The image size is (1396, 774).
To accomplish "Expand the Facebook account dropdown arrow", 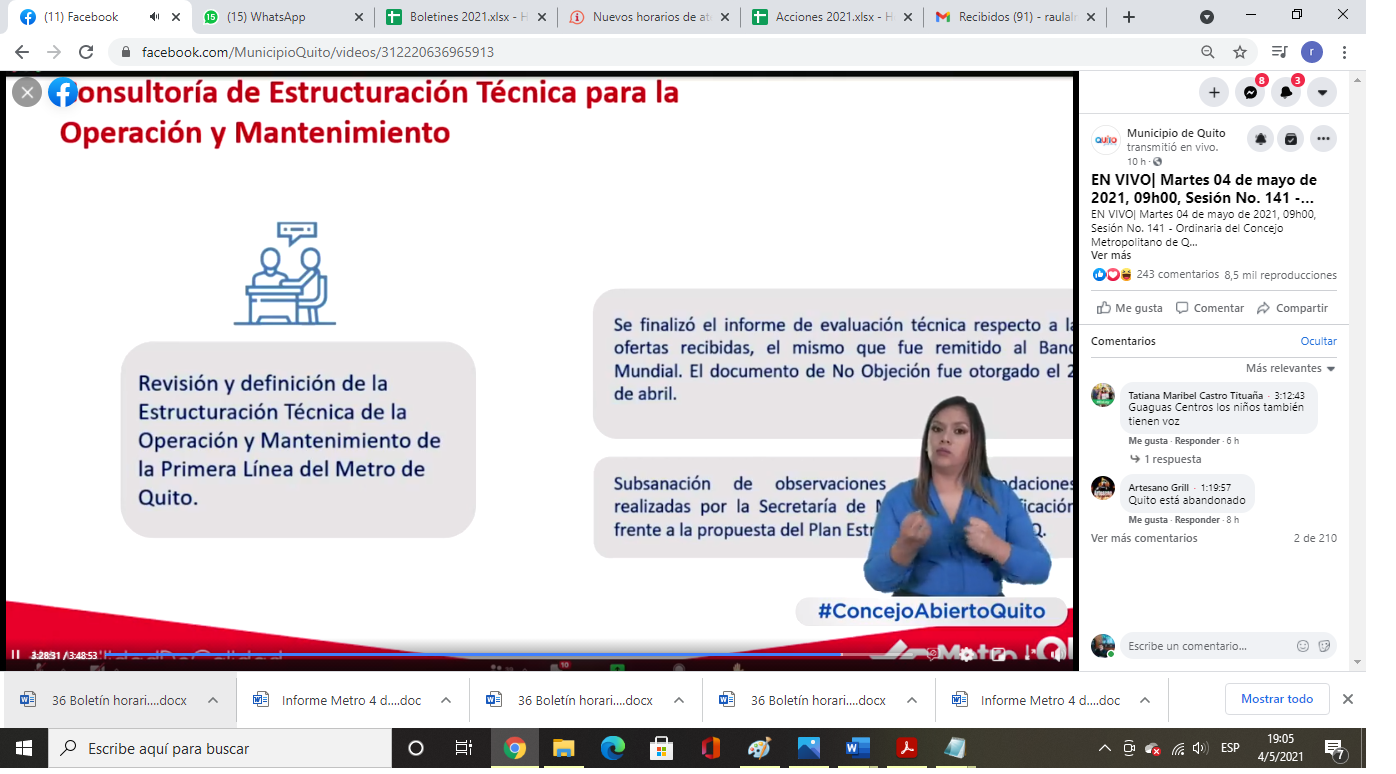I will [1322, 92].
